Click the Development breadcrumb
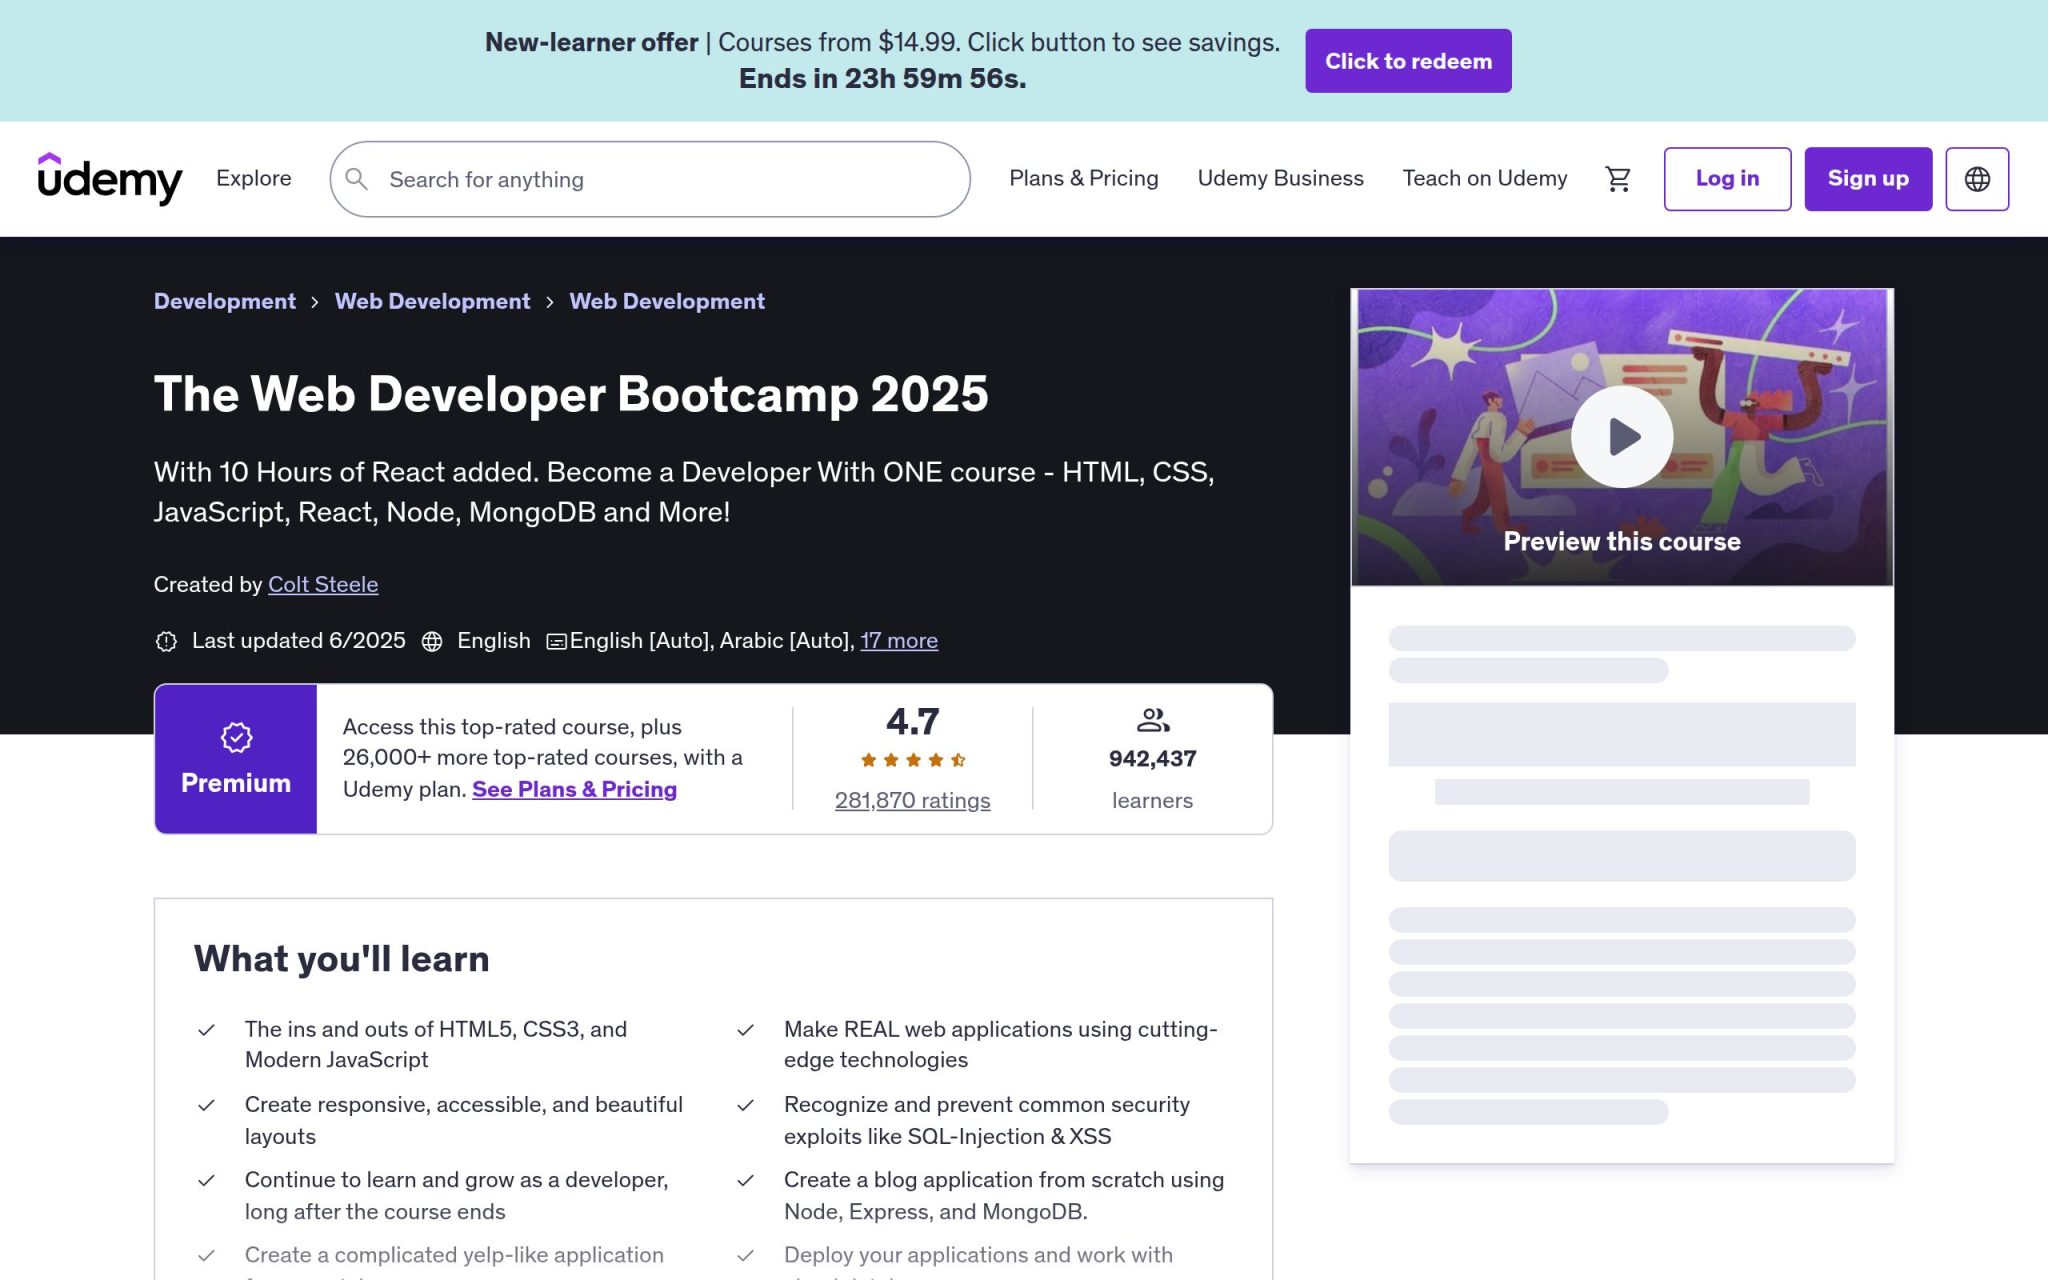Image resolution: width=2048 pixels, height=1280 pixels. (225, 301)
